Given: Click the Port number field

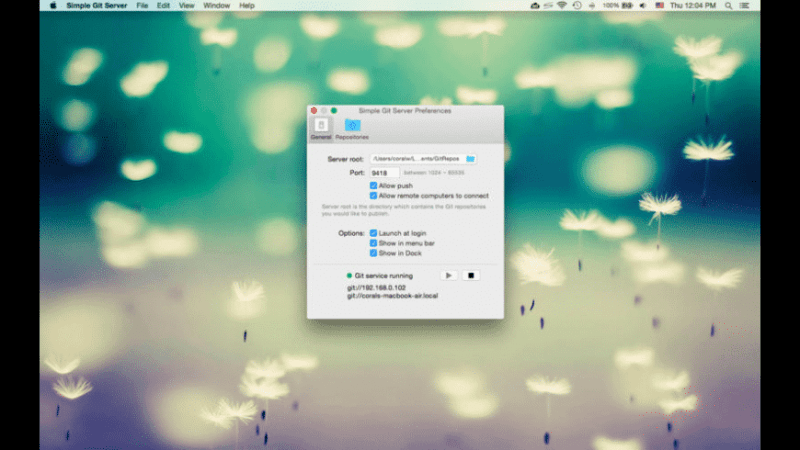Looking at the screenshot, I should [x=384, y=173].
